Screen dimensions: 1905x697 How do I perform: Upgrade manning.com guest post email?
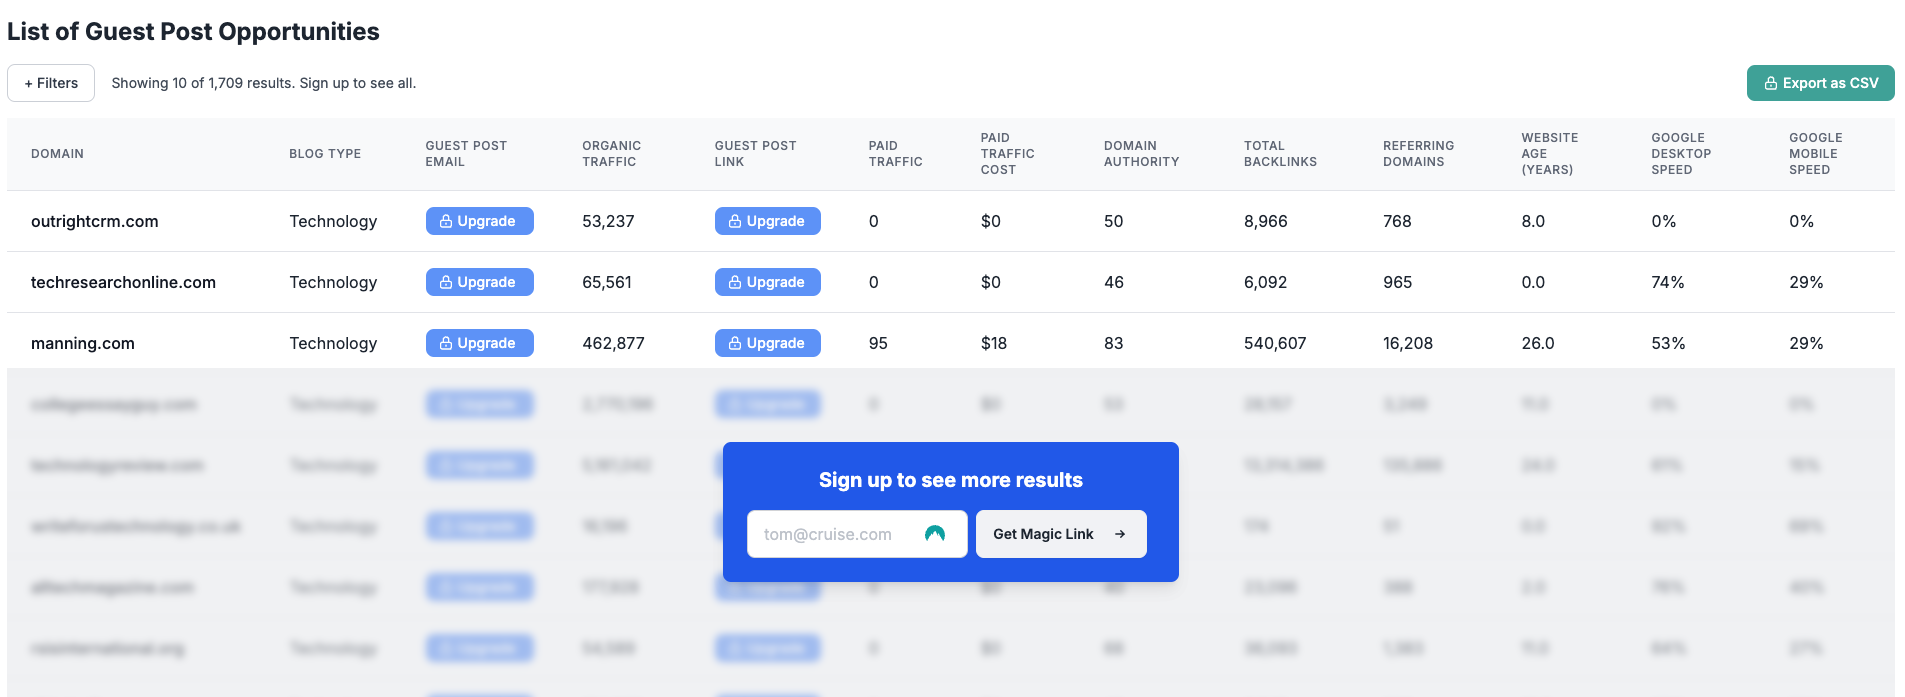479,343
